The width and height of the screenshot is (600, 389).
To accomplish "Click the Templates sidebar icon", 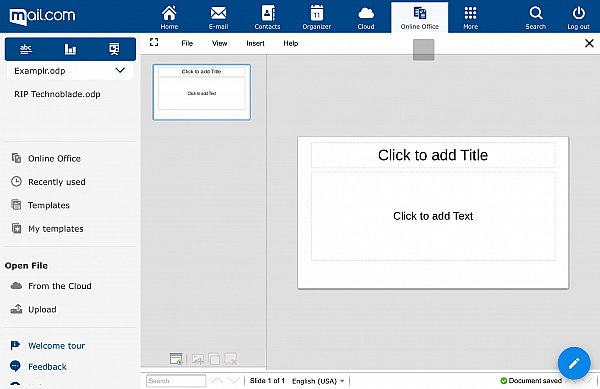I will [x=16, y=205].
